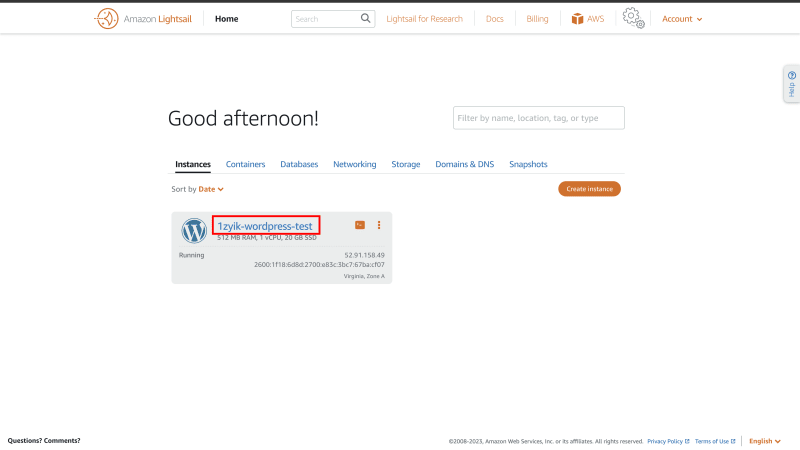800x450 pixels.
Task: Click the IPv6 address on instance card
Action: 319,265
